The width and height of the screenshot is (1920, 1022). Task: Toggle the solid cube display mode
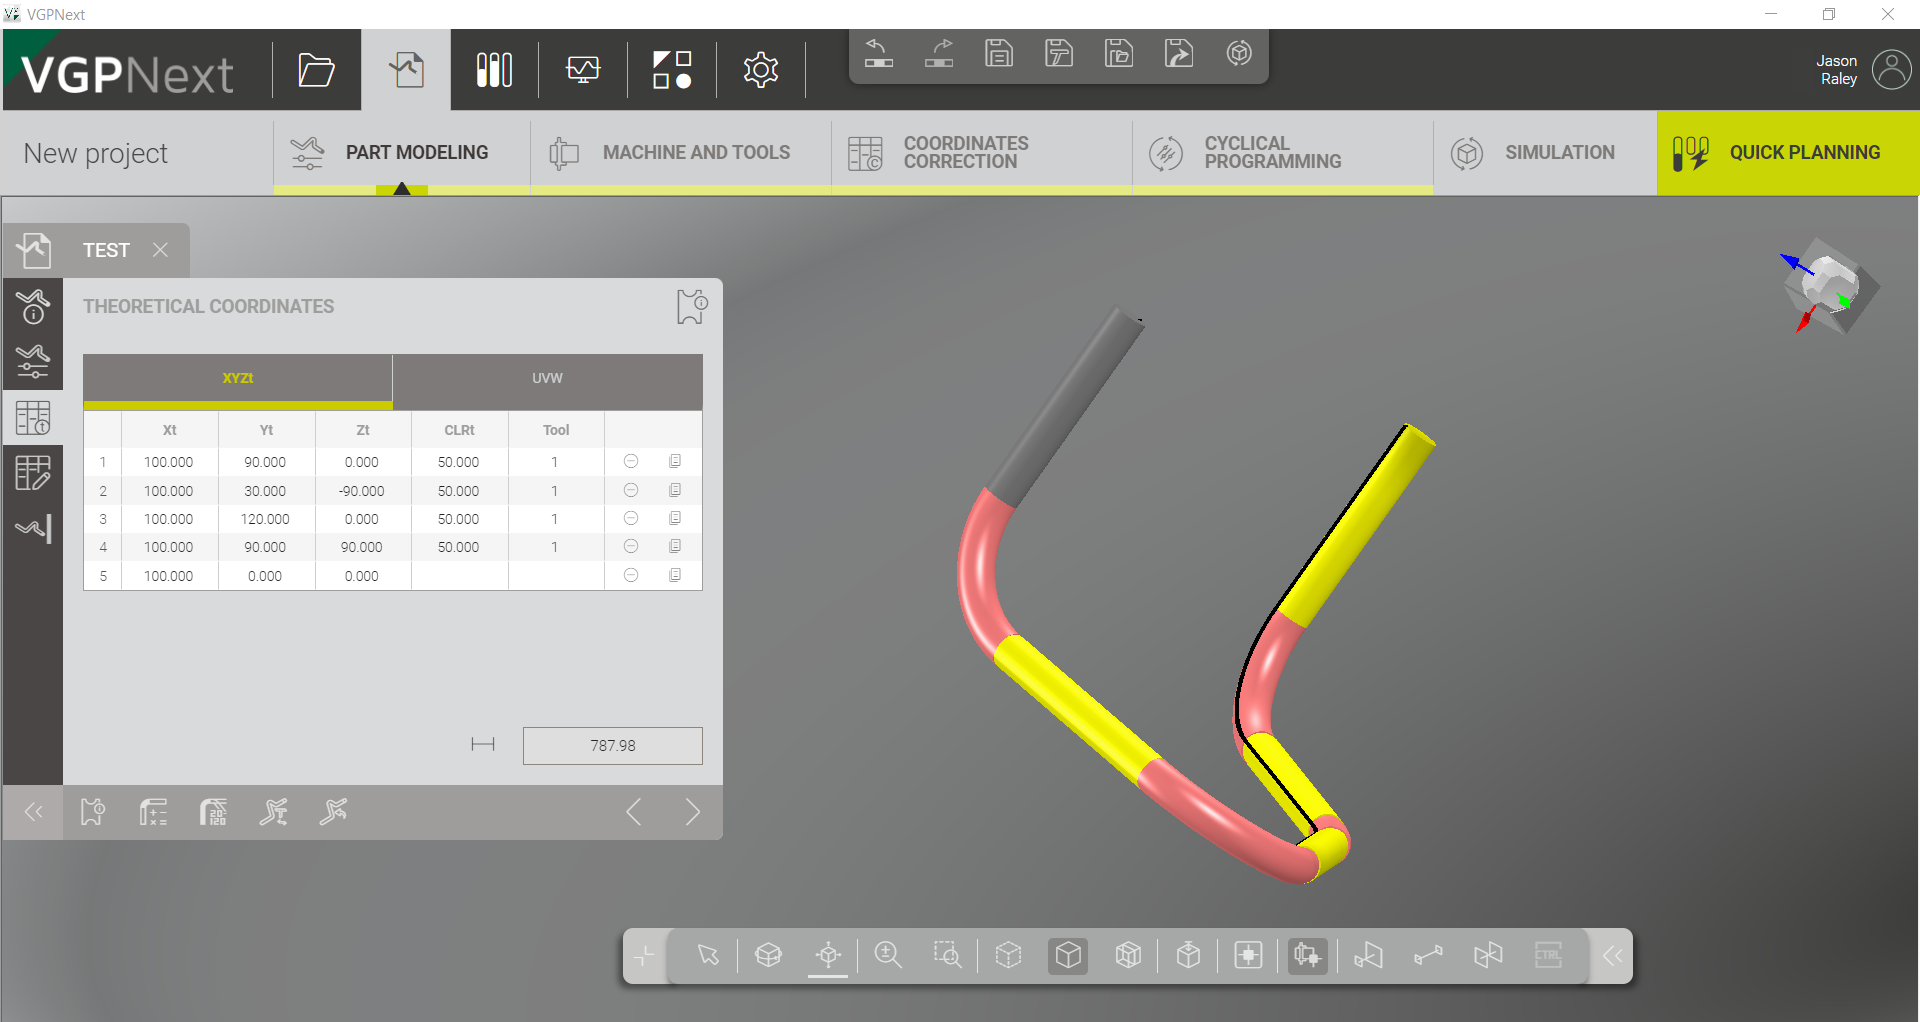1068,955
